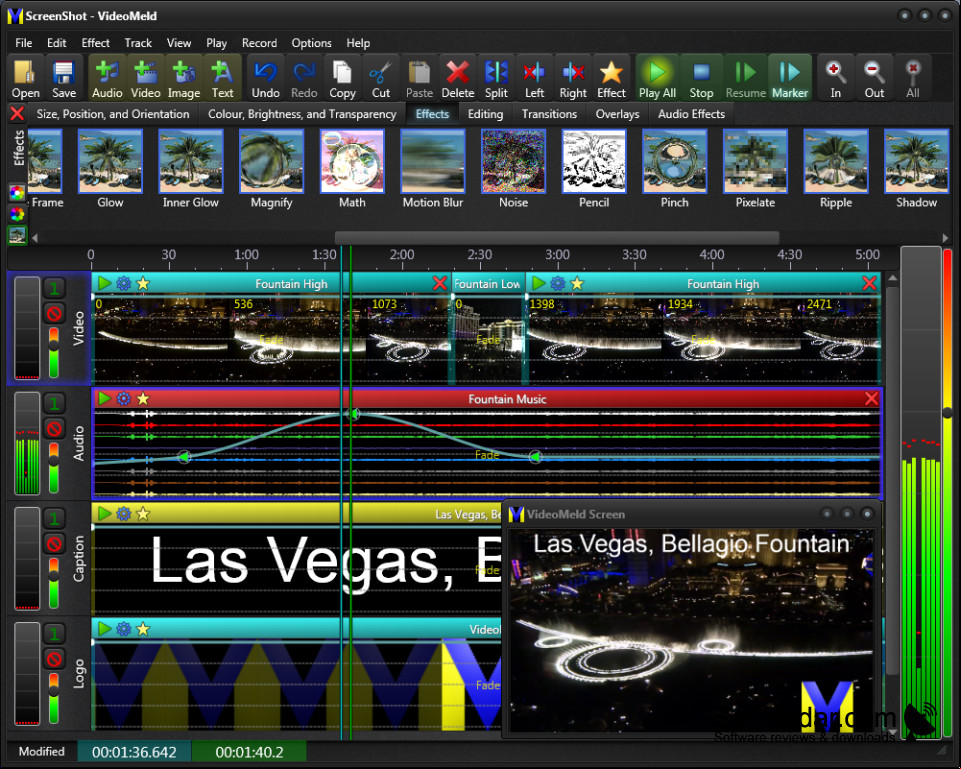The height and width of the screenshot is (769, 961).
Task: Start playback with Play All
Action: (657, 78)
